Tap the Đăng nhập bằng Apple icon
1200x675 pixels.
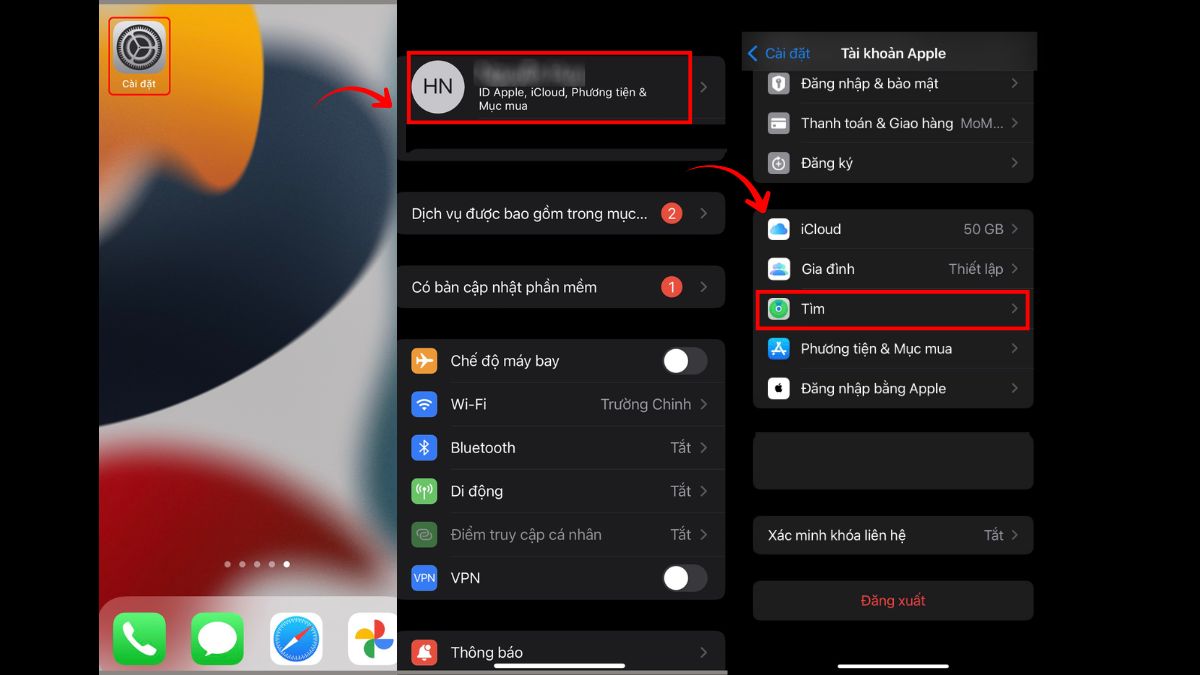[779, 389]
